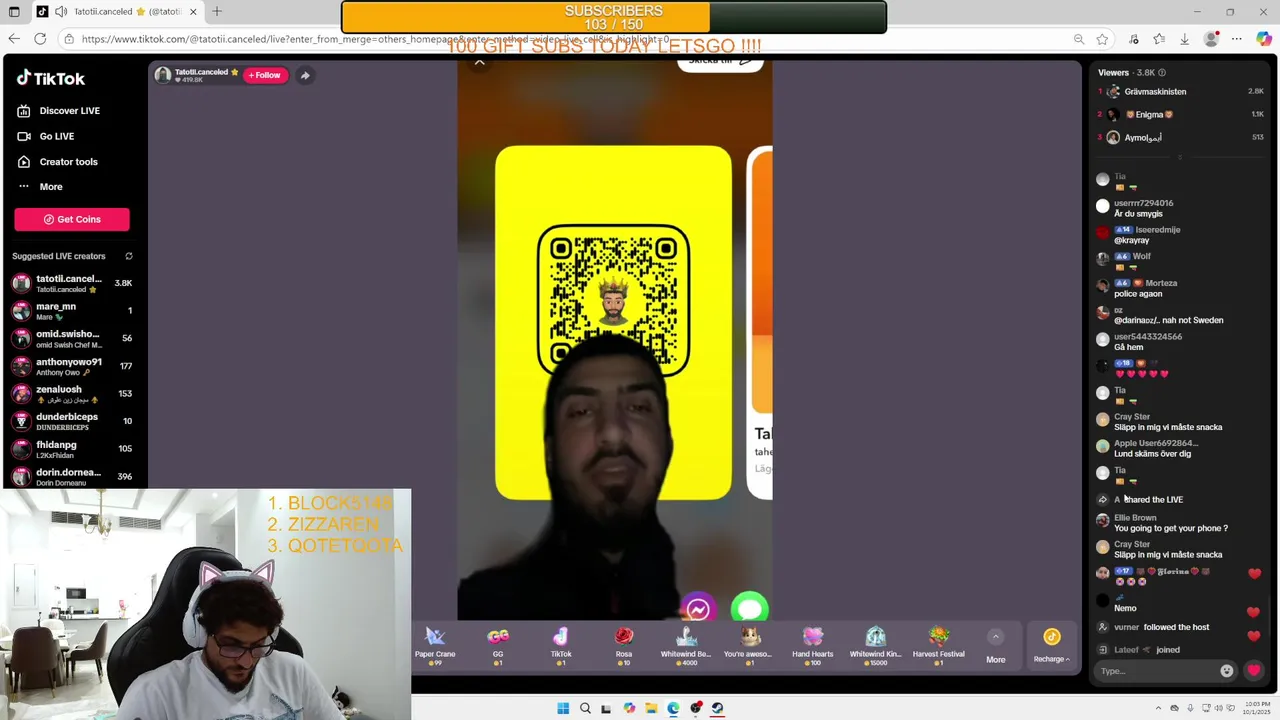Viewport: 1280px width, 720px height.
Task: Click the share arrow next to Follow
Action: tap(305, 75)
